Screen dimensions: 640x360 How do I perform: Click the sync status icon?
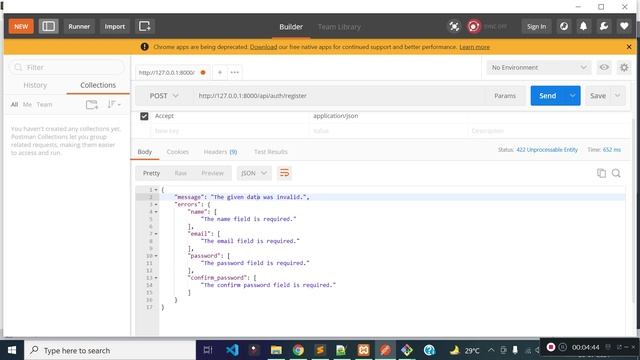coord(473,27)
